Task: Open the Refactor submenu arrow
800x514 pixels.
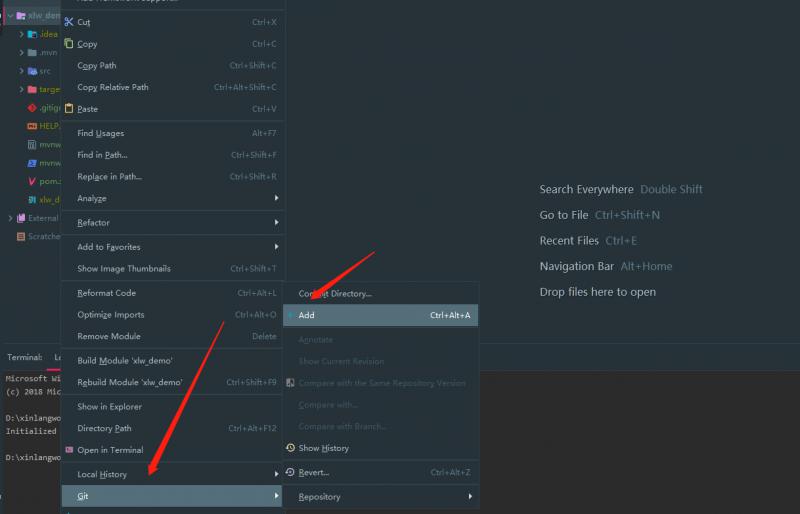Action: [x=276, y=223]
